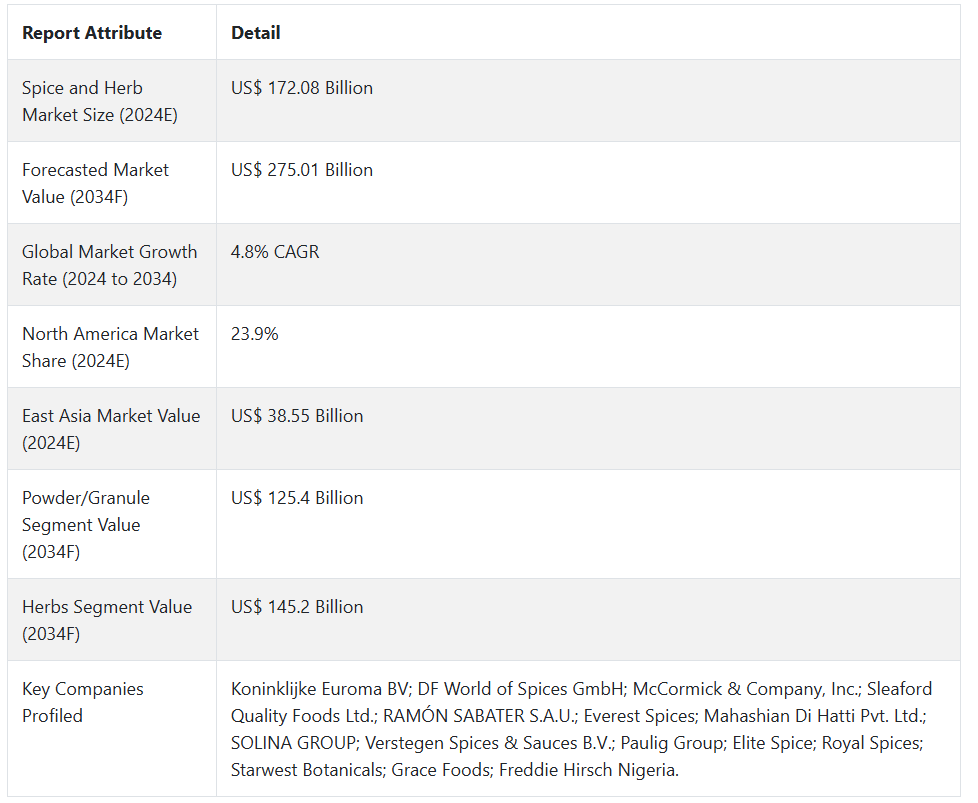Screen dimensions: 978x803
Task: Select the "North America Market Share (2024E)" label
Action: (110, 347)
